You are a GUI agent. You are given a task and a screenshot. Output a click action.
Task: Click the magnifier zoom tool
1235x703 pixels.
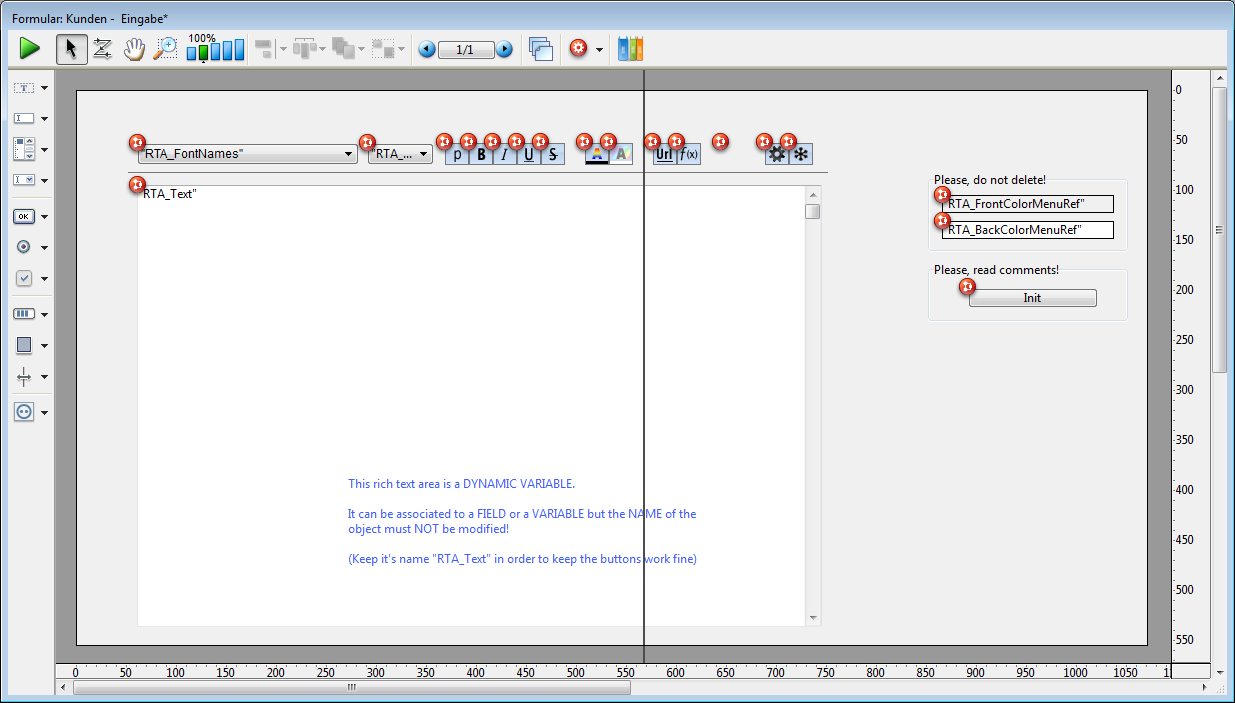[x=165, y=48]
